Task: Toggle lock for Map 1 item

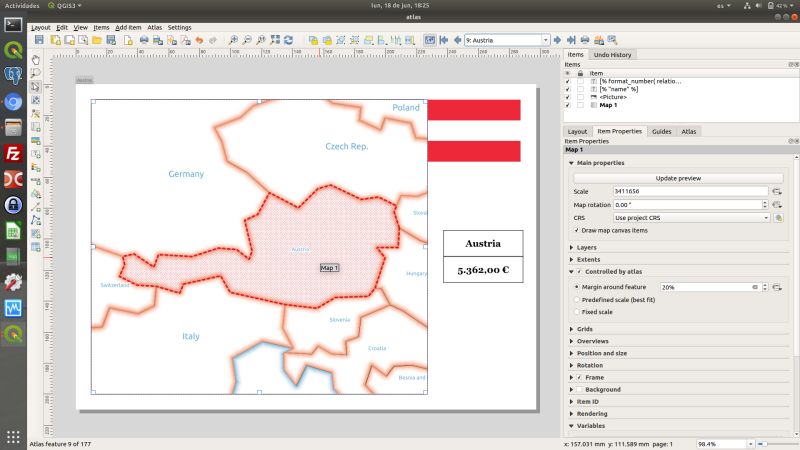Action: 580,105
